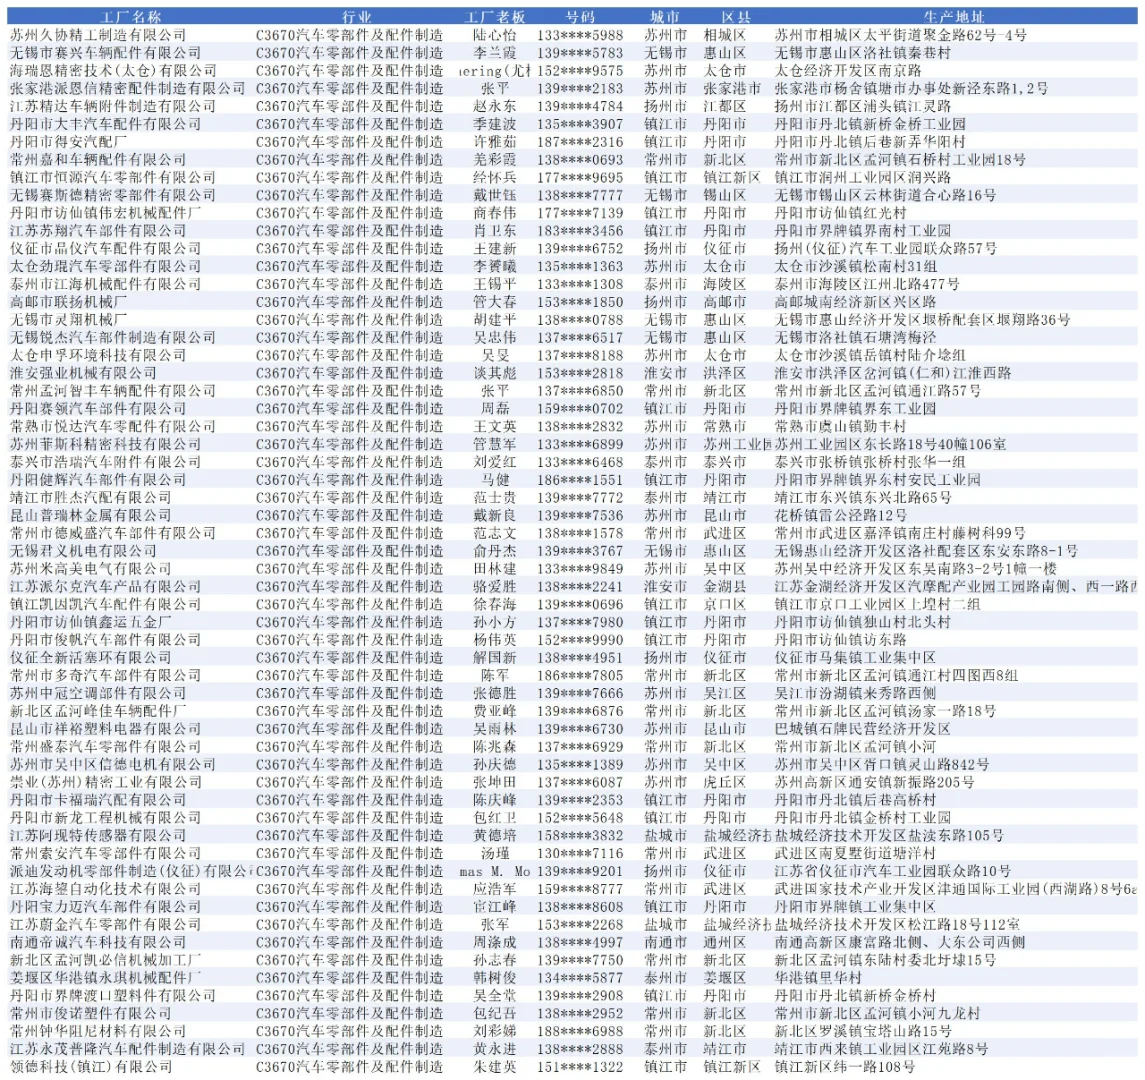The image size is (1145, 1080).
Task: Click the '工厂老板' column header
Action: pyautogui.click(x=494, y=16)
